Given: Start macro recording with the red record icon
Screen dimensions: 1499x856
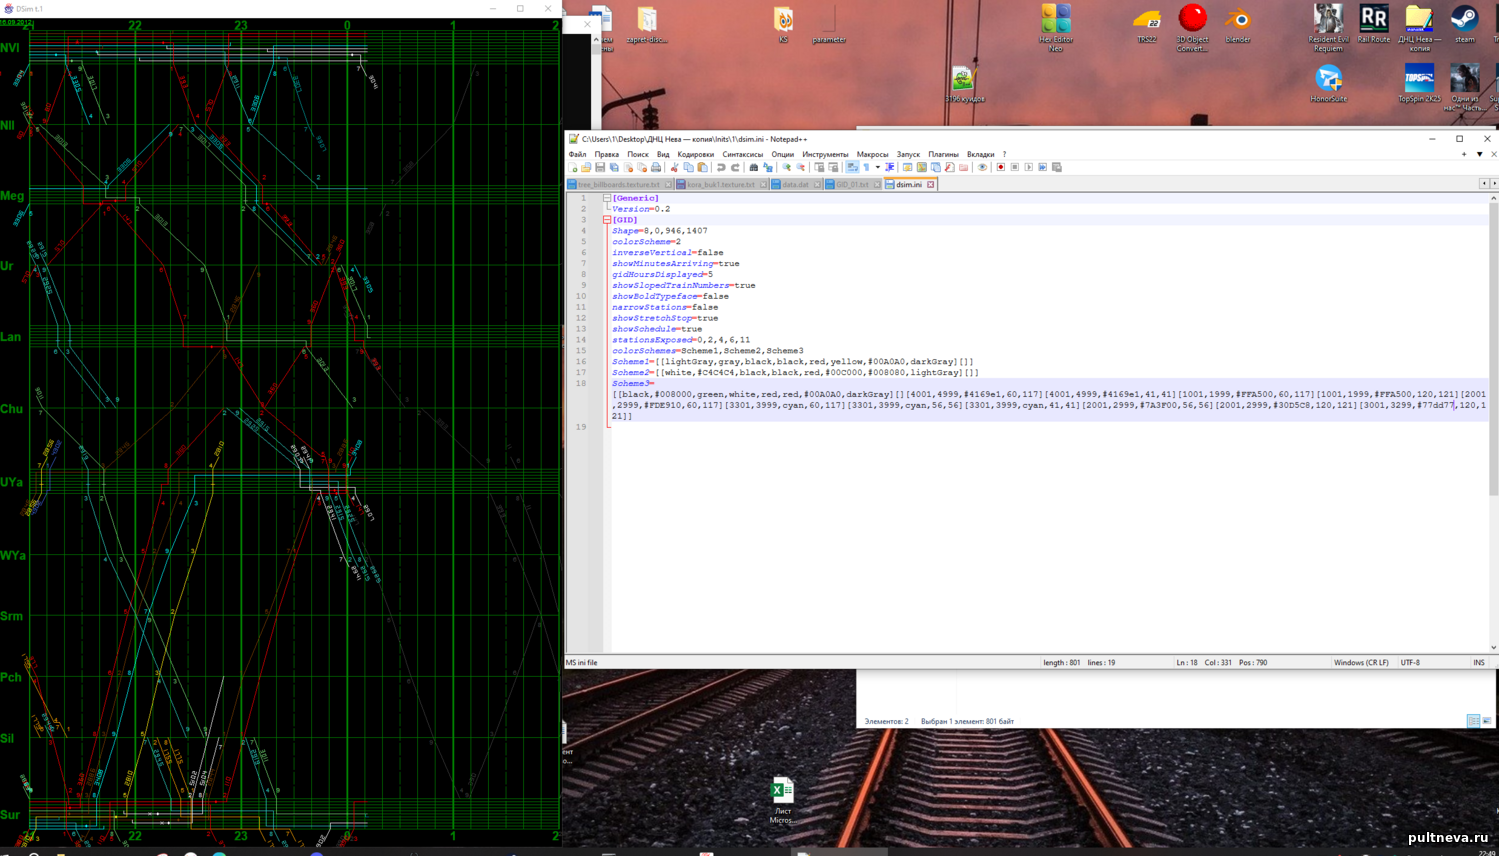Looking at the screenshot, I should [x=1000, y=167].
